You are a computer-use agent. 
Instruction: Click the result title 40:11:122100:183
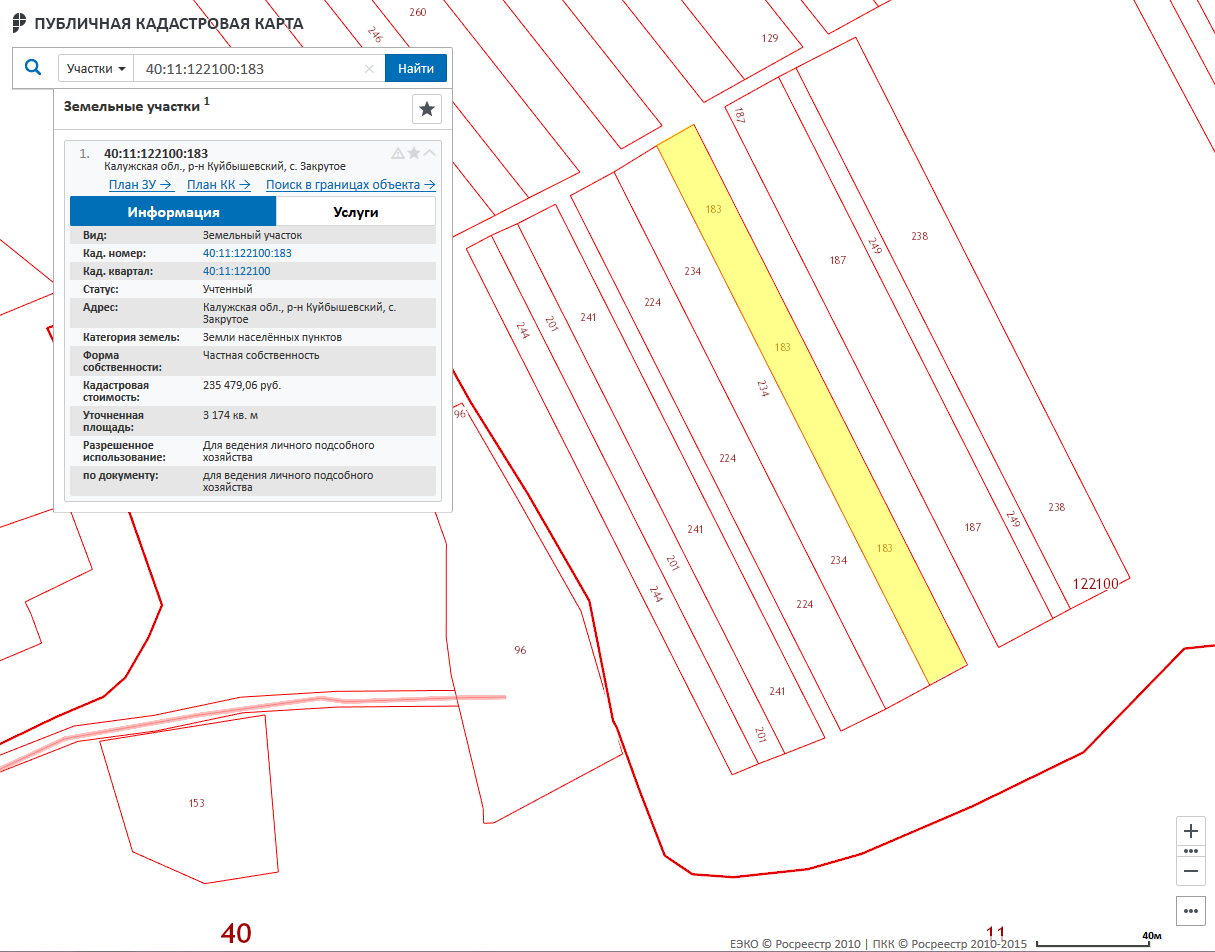point(156,153)
